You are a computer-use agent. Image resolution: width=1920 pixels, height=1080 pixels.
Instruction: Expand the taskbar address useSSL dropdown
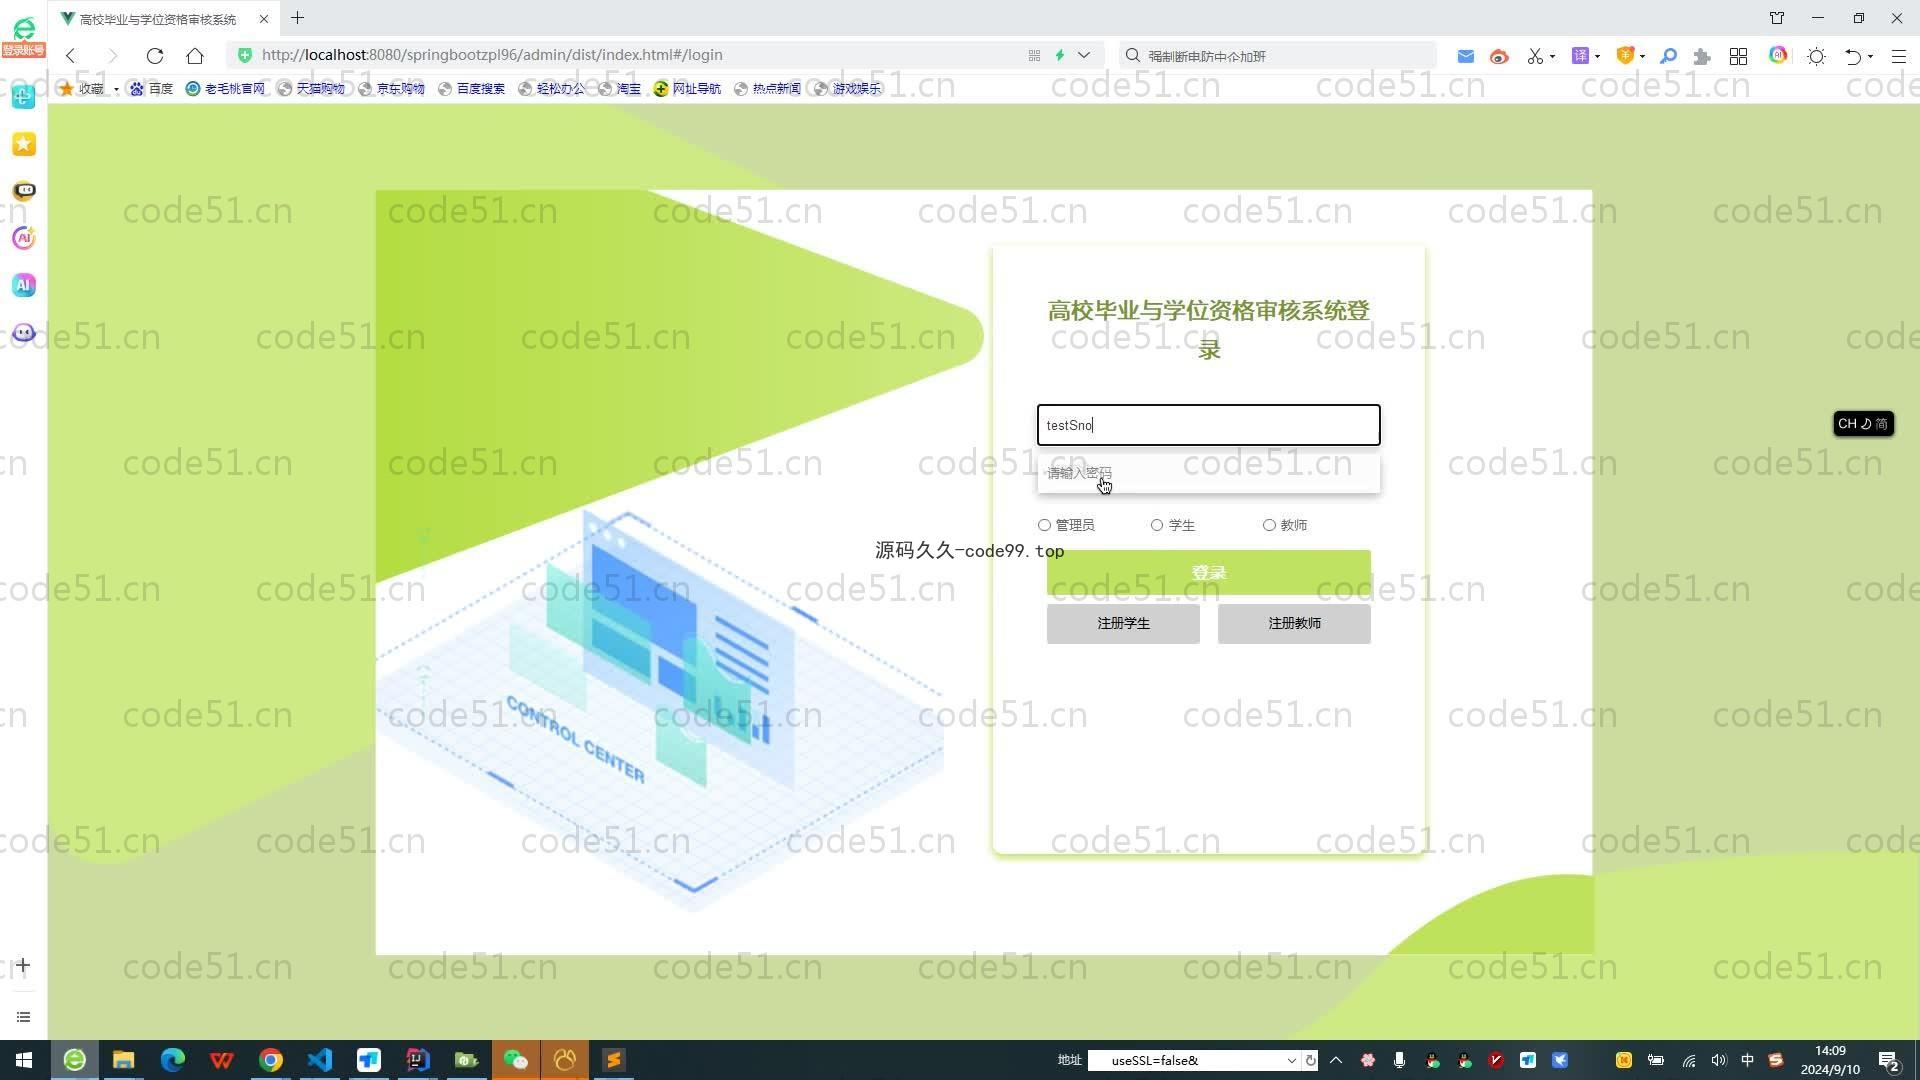pyautogui.click(x=1291, y=1060)
